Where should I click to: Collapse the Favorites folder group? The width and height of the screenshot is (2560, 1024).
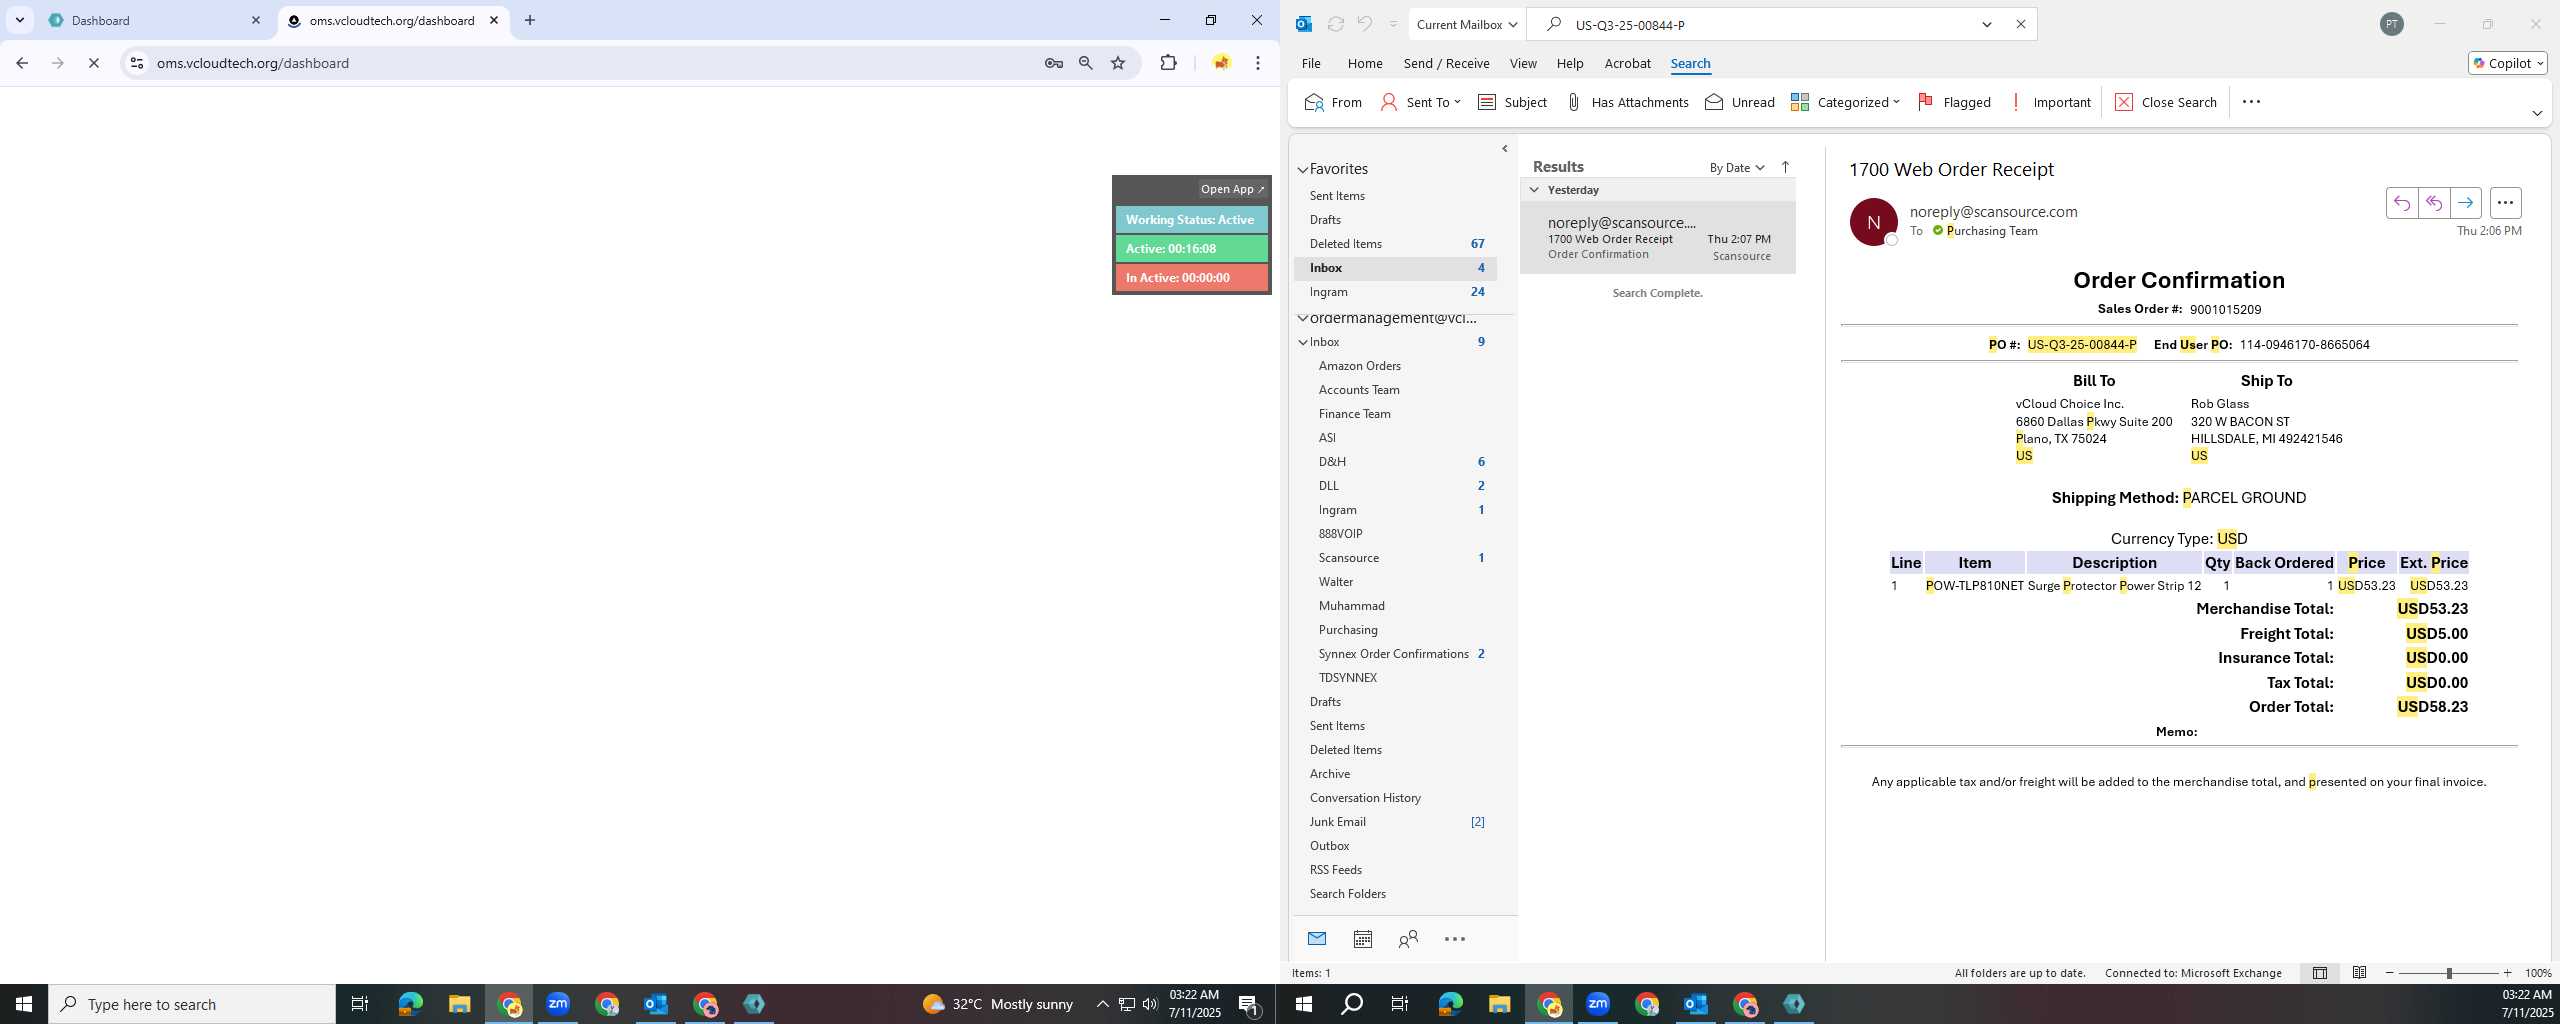[1302, 170]
